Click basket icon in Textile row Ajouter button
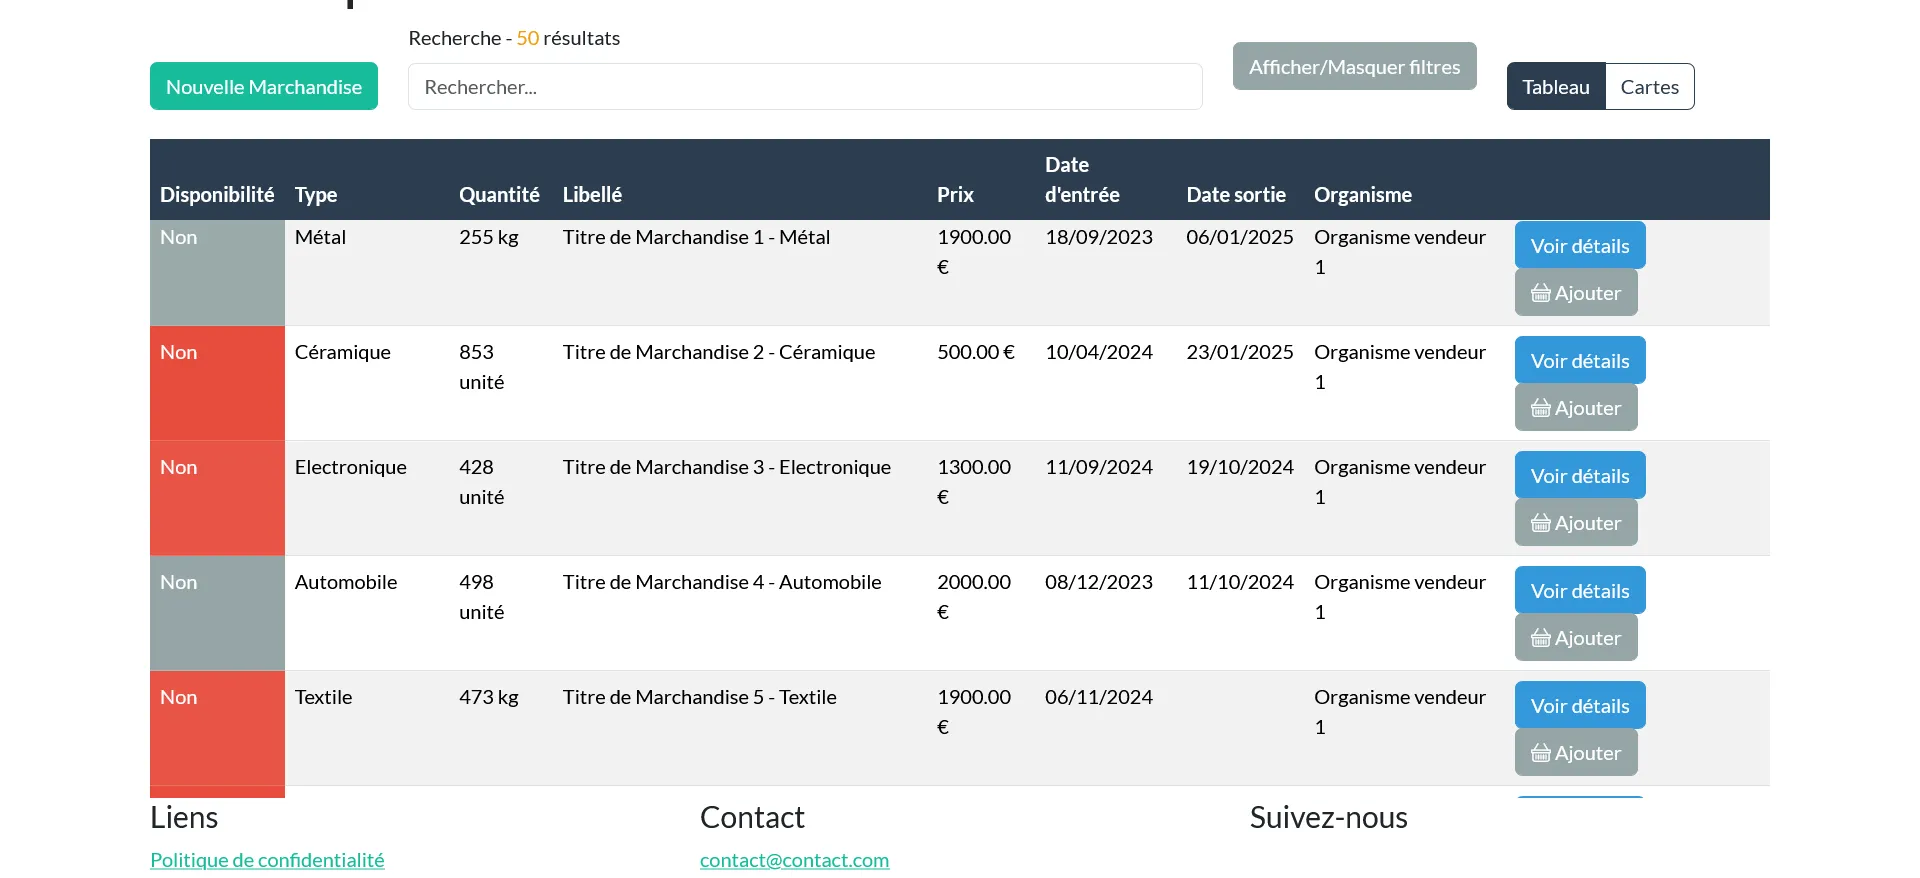Viewport: 1920px width, 878px height. click(x=1540, y=753)
